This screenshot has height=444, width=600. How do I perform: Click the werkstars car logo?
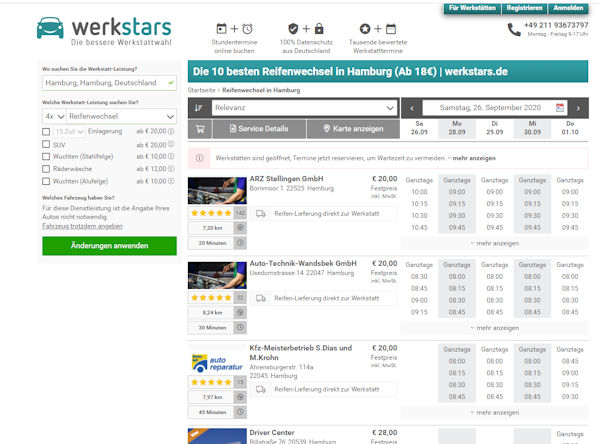point(50,28)
